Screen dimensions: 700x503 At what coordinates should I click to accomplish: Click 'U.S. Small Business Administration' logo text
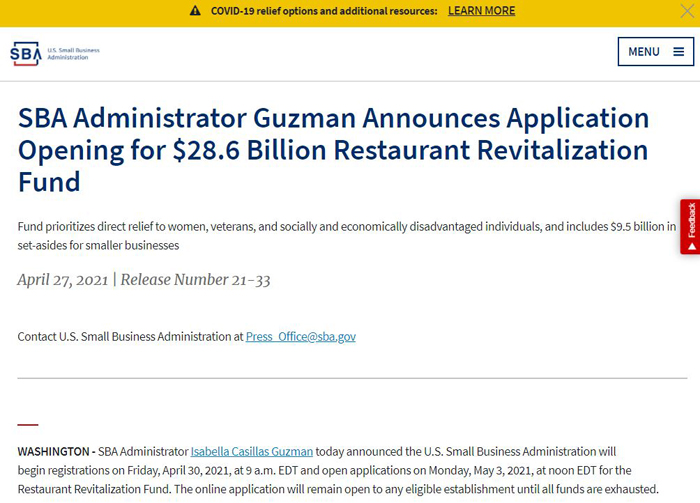click(74, 54)
